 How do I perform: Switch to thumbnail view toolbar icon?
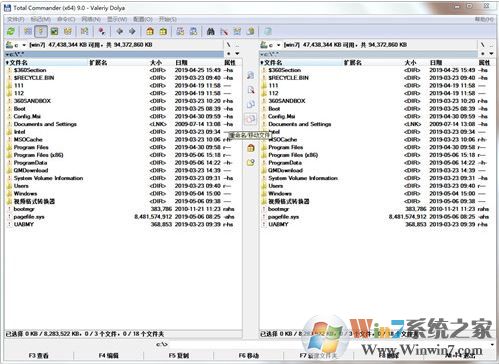point(54,31)
